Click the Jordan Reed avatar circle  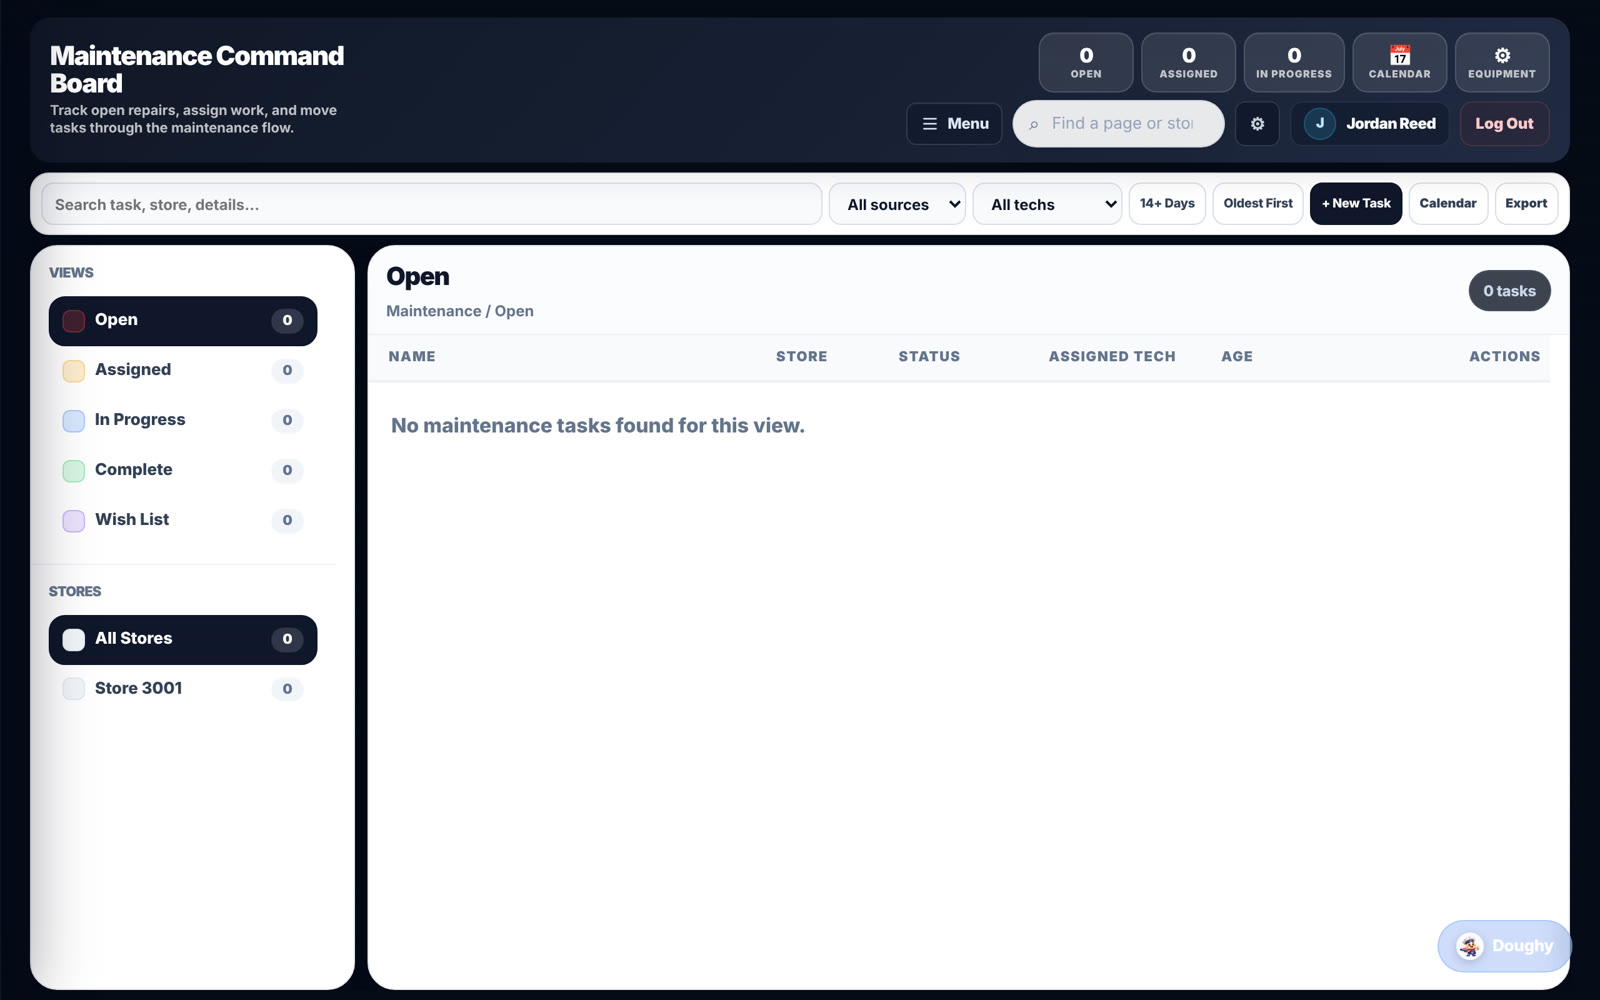tap(1319, 124)
